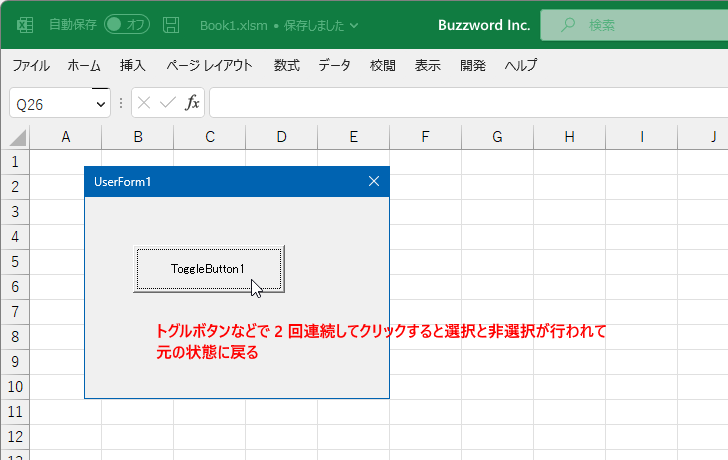Click the search box in the title bar

[634, 25]
